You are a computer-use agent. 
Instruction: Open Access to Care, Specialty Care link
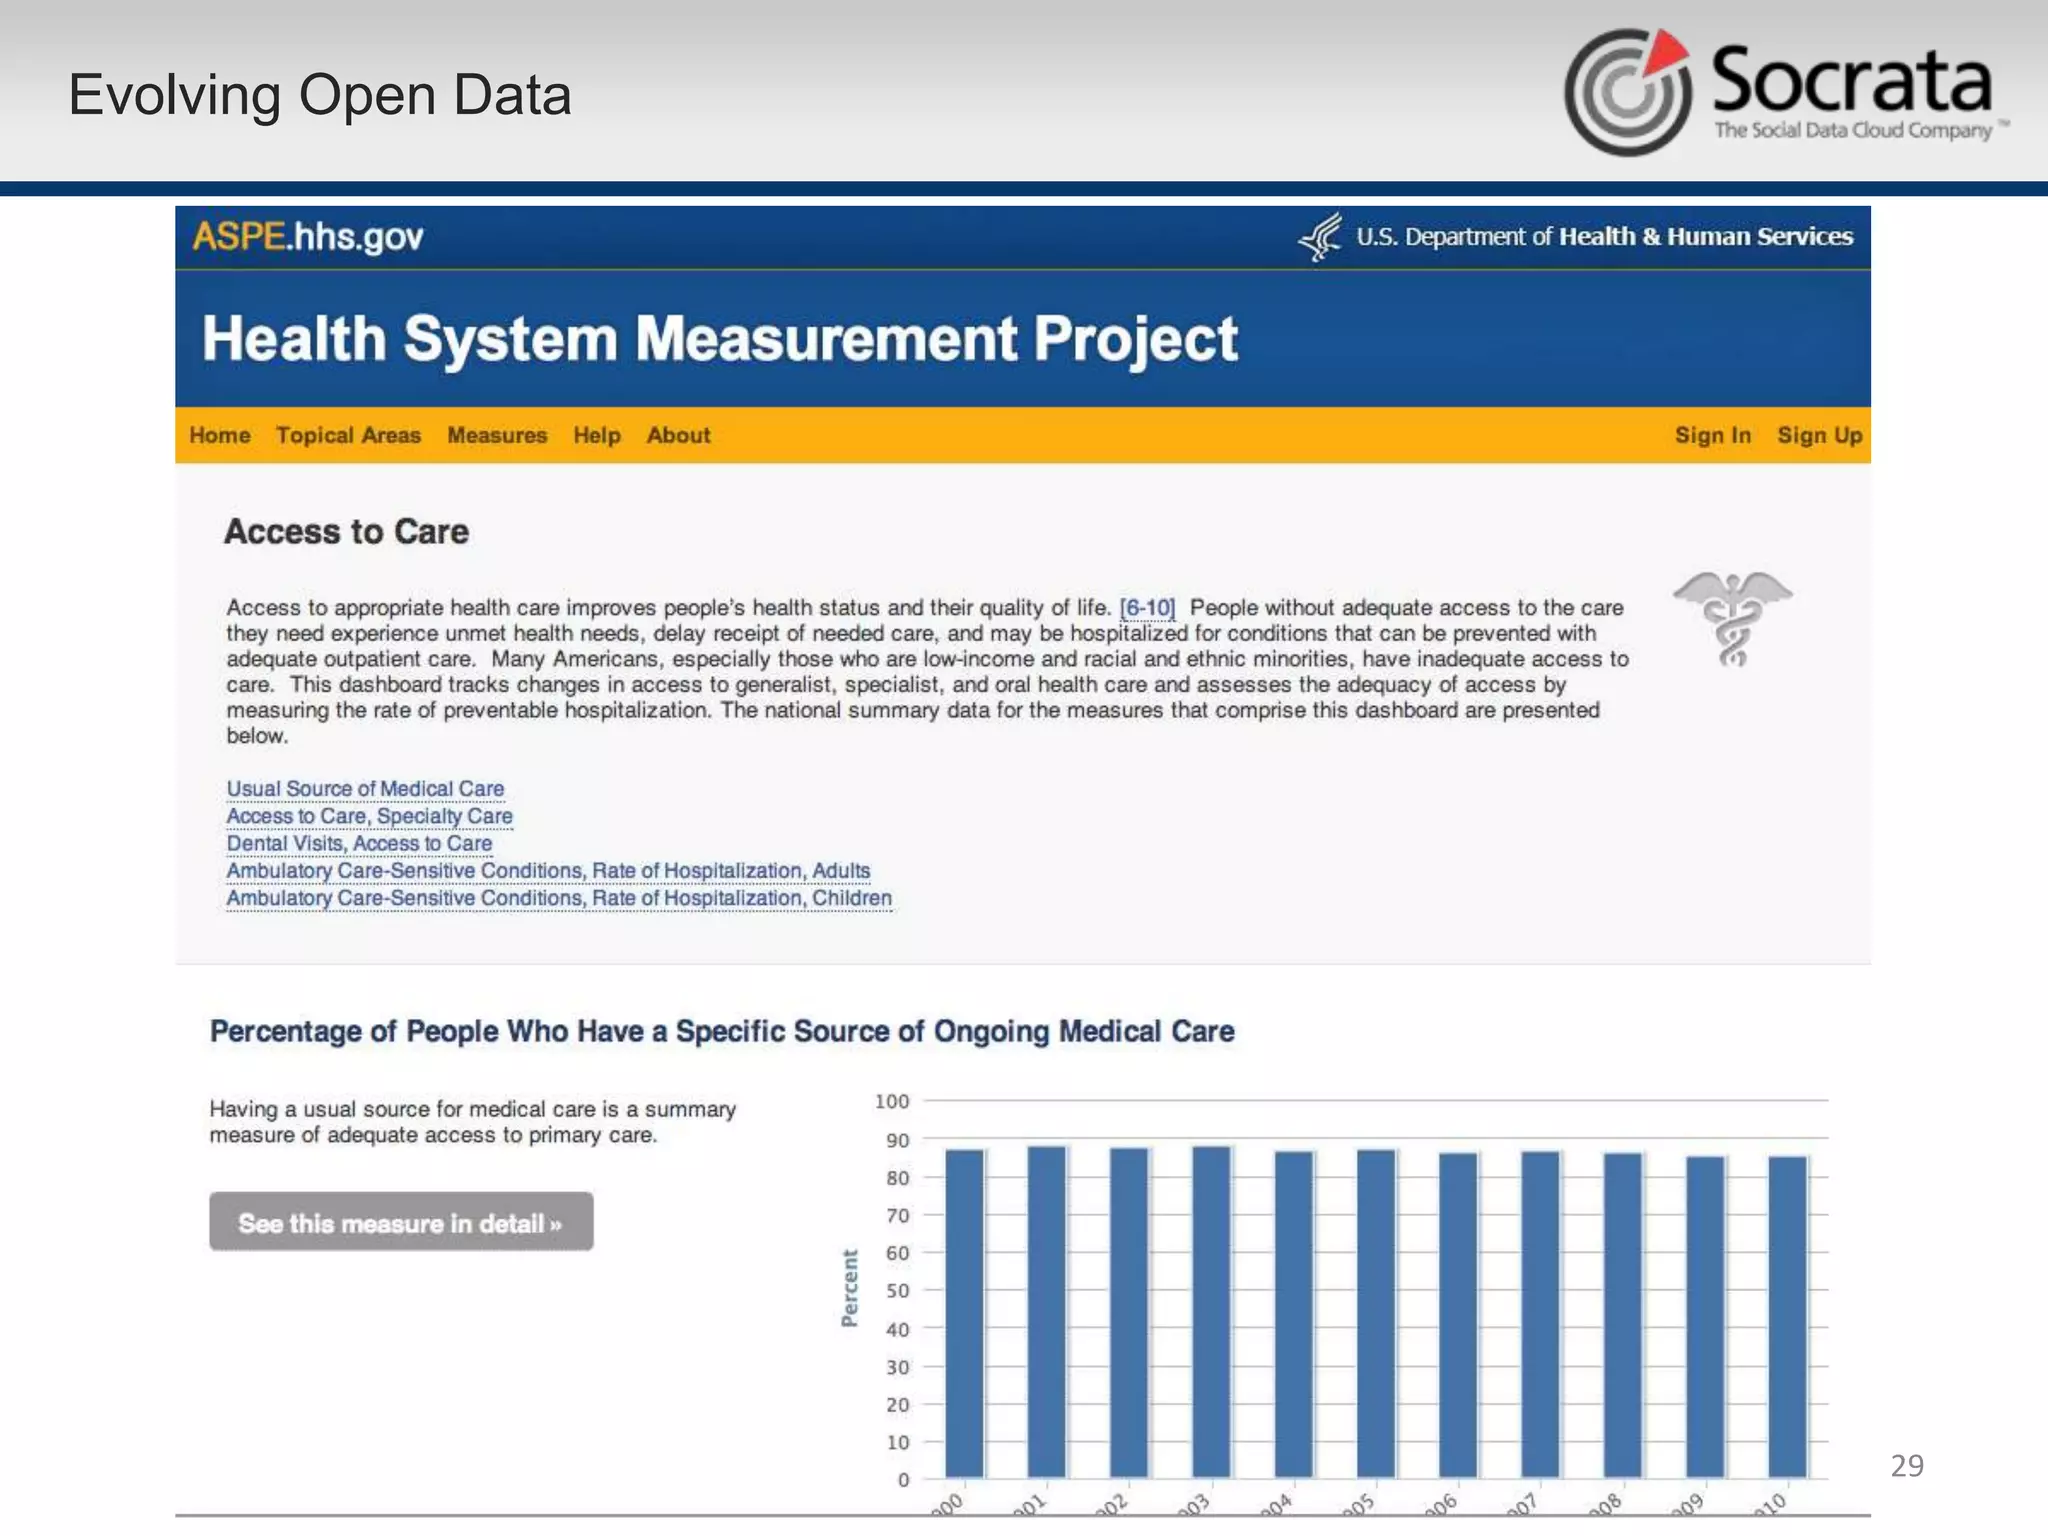(x=369, y=816)
